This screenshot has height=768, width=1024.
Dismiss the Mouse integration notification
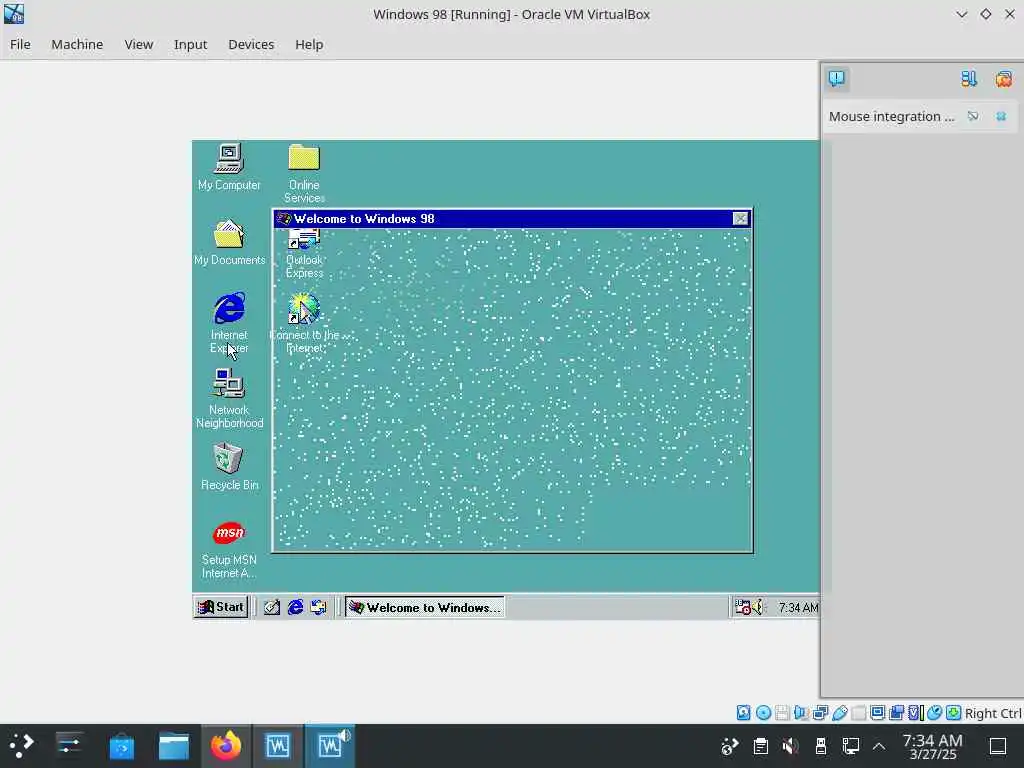click(1000, 116)
